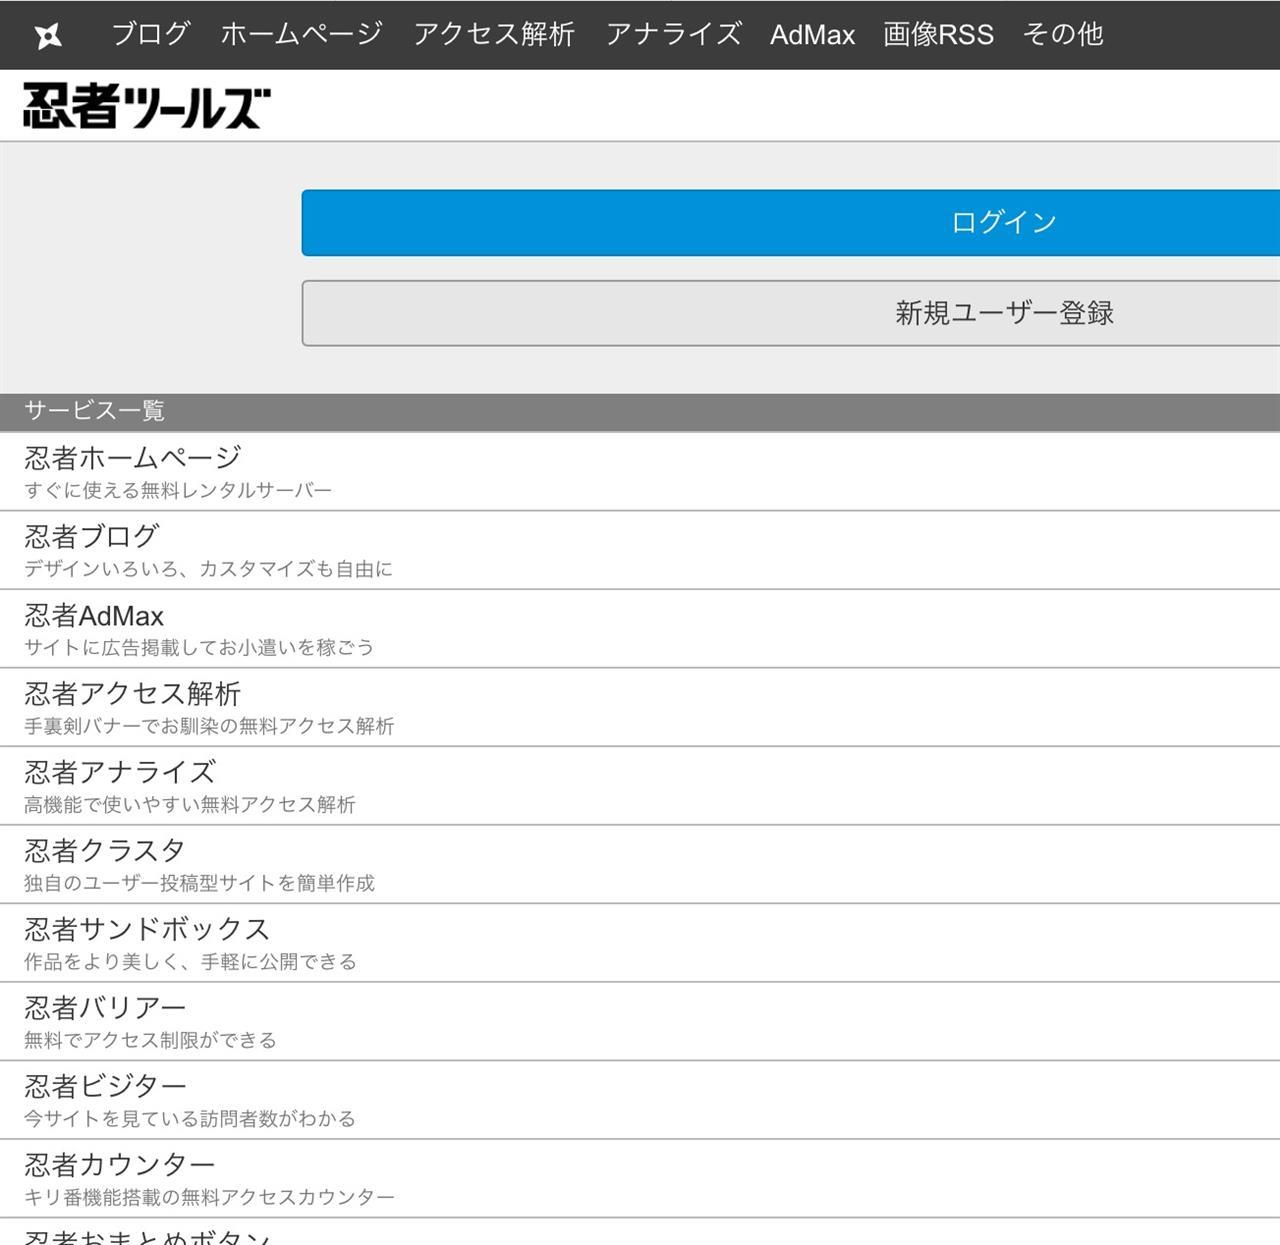
Task: Click text 今サイトを見ている訪問者数がわかる
Action: coord(190,1118)
